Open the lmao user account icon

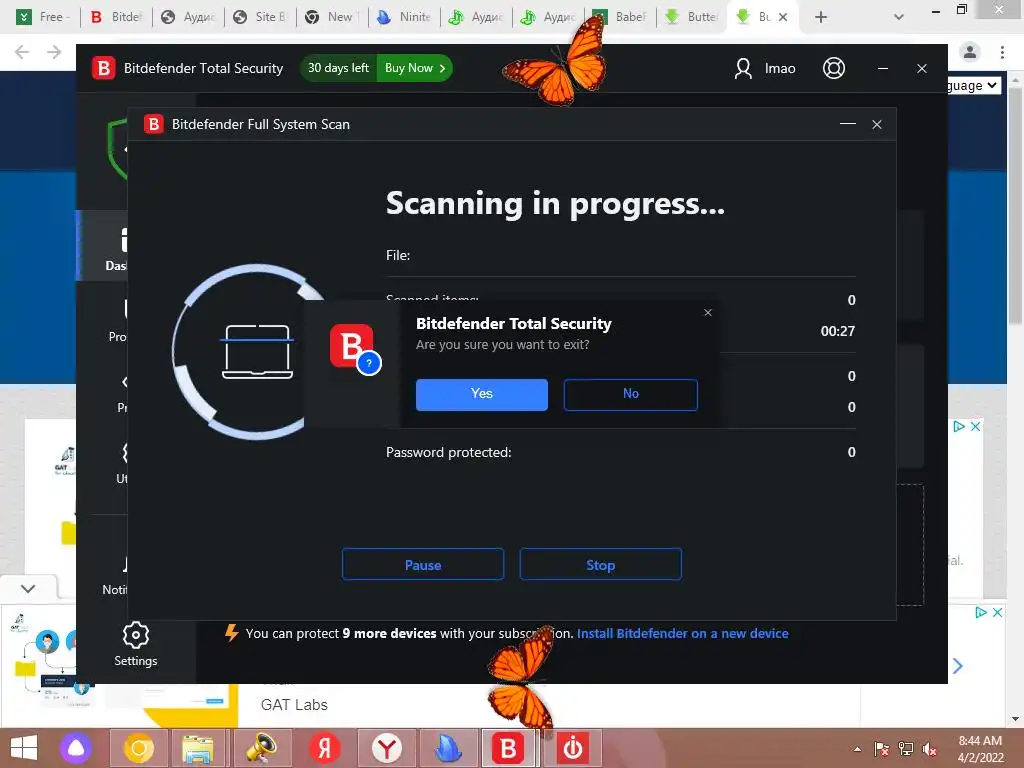743,68
